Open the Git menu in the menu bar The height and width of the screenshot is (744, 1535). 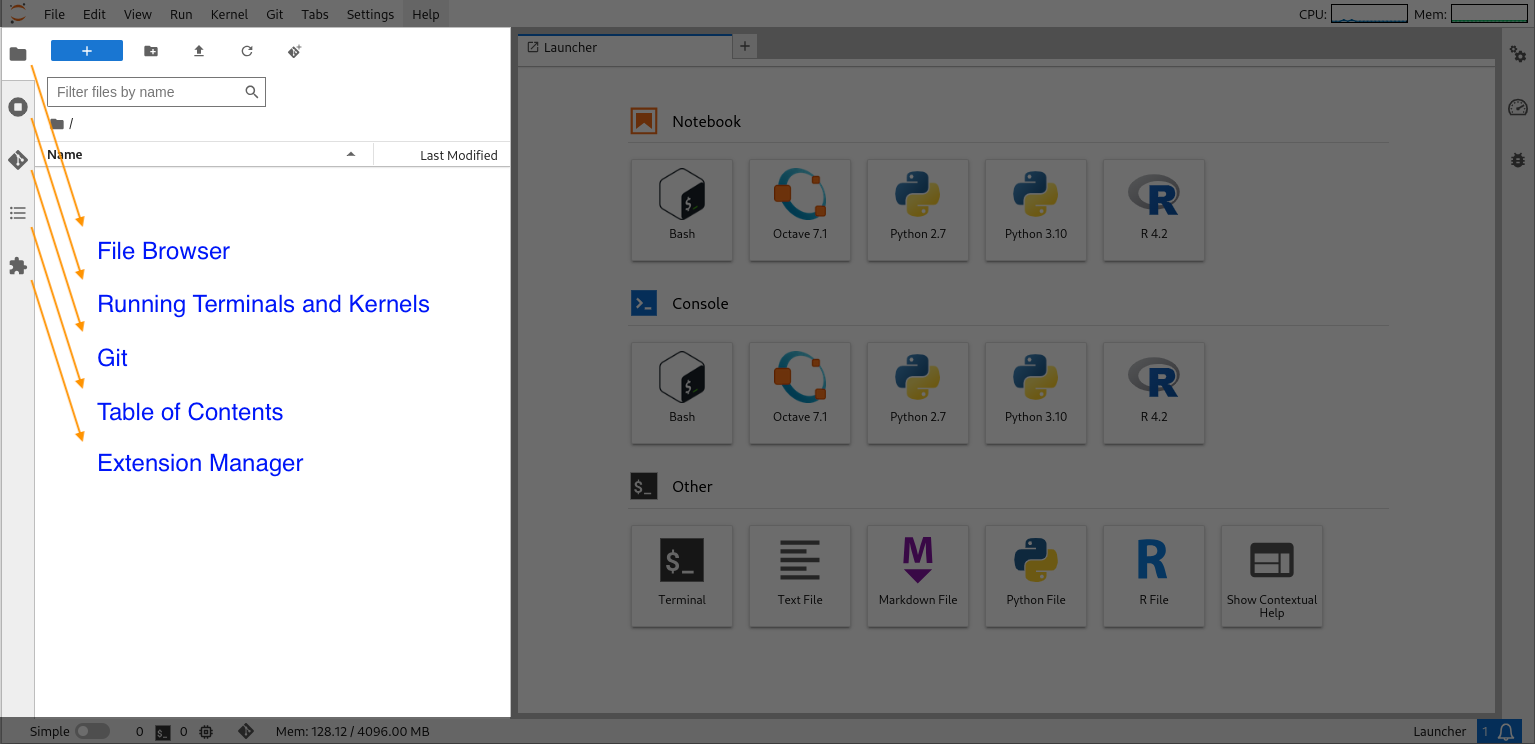click(275, 15)
